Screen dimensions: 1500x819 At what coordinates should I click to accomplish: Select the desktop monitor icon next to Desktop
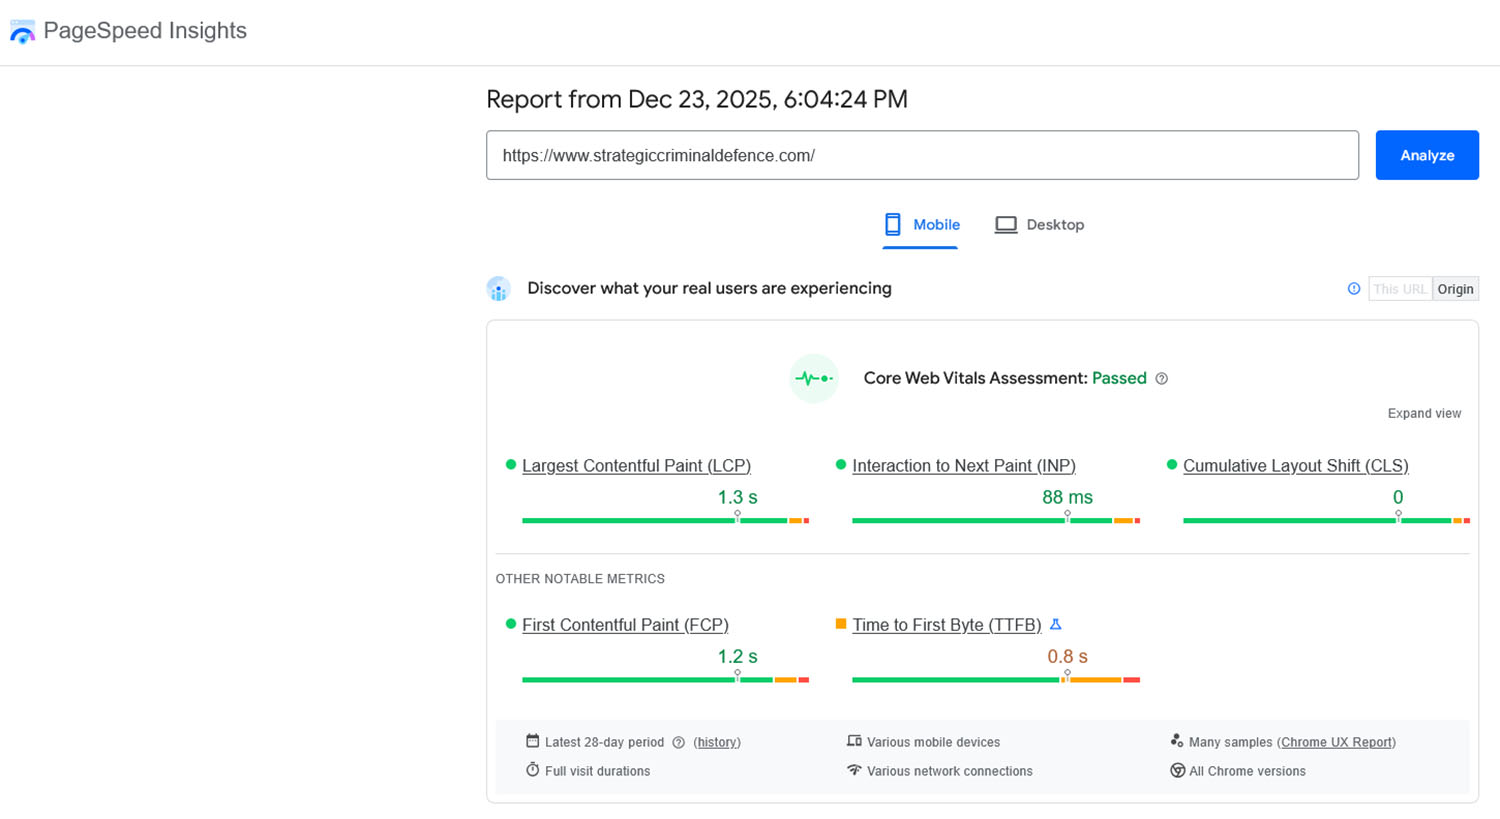(x=1005, y=224)
